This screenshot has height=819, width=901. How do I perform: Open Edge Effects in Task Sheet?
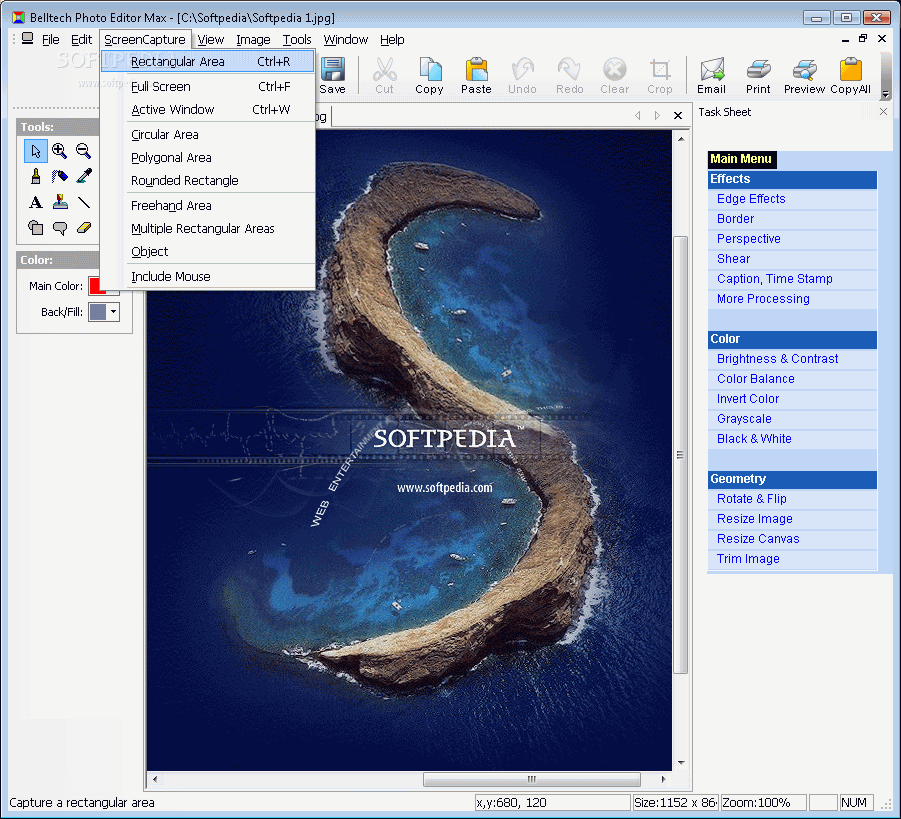point(751,199)
